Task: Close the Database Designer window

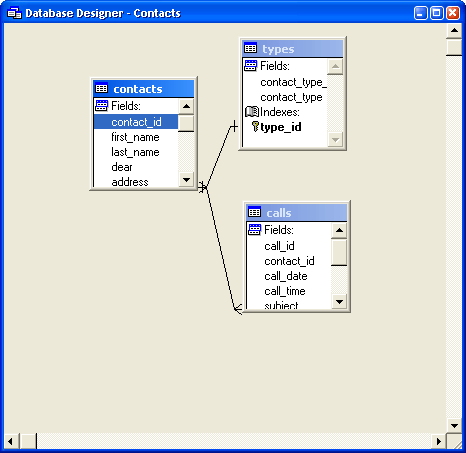Action: click(453, 13)
